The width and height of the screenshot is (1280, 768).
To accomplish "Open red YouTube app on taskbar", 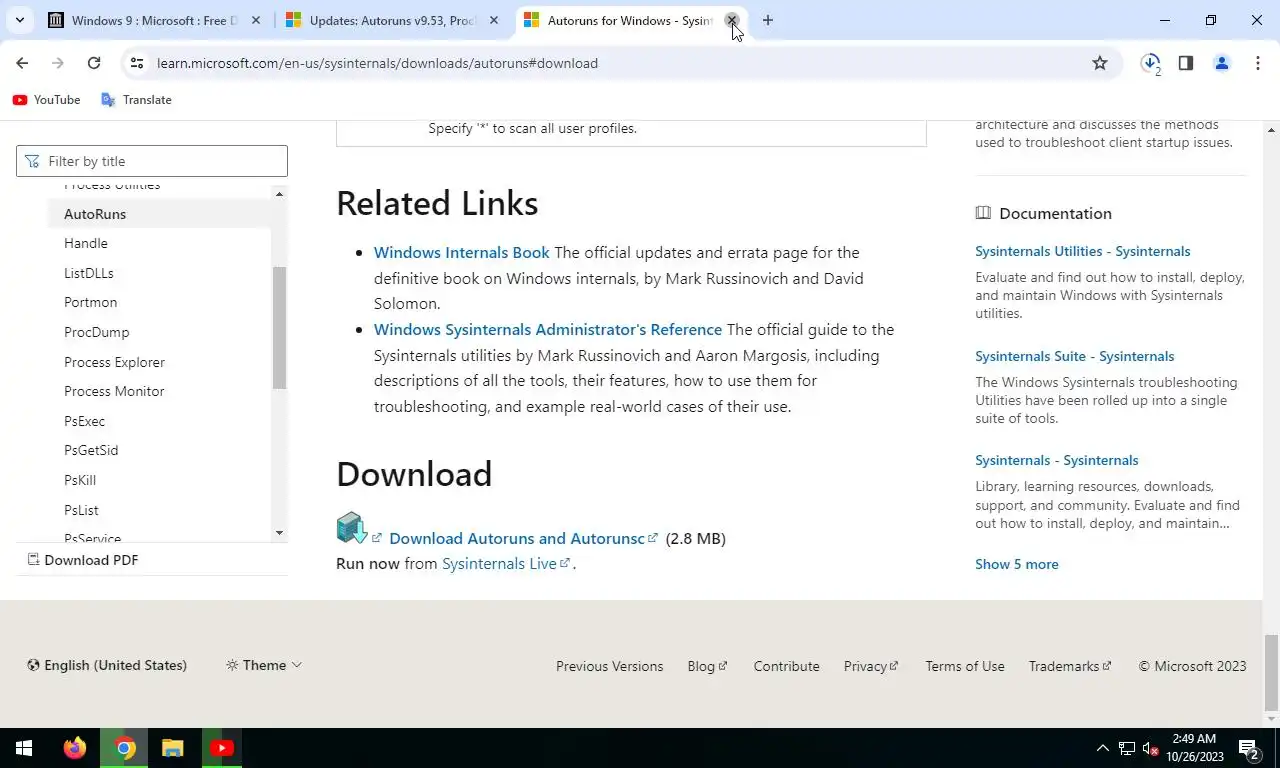I will coord(222,748).
